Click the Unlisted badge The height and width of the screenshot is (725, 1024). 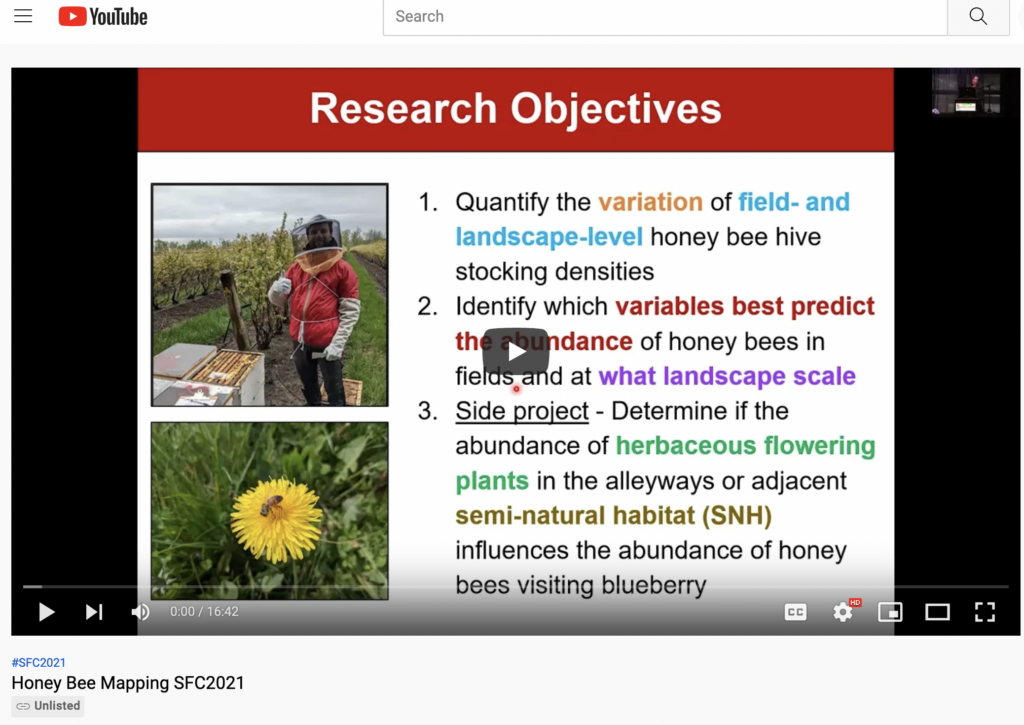pos(47,705)
